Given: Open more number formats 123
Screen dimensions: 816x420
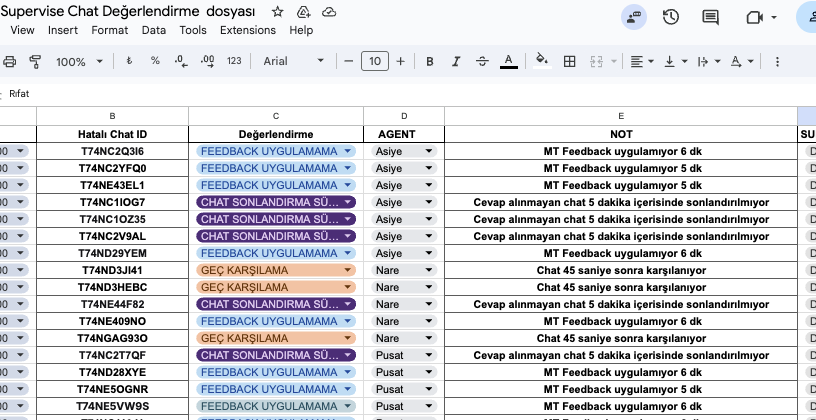Looking at the screenshot, I should click(x=234, y=61).
